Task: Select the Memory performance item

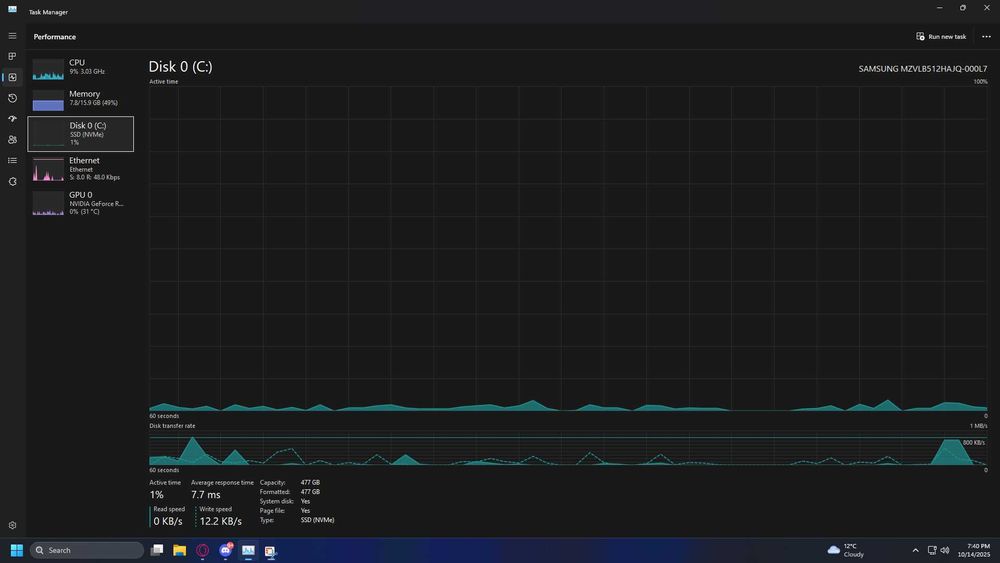Action: (80, 99)
